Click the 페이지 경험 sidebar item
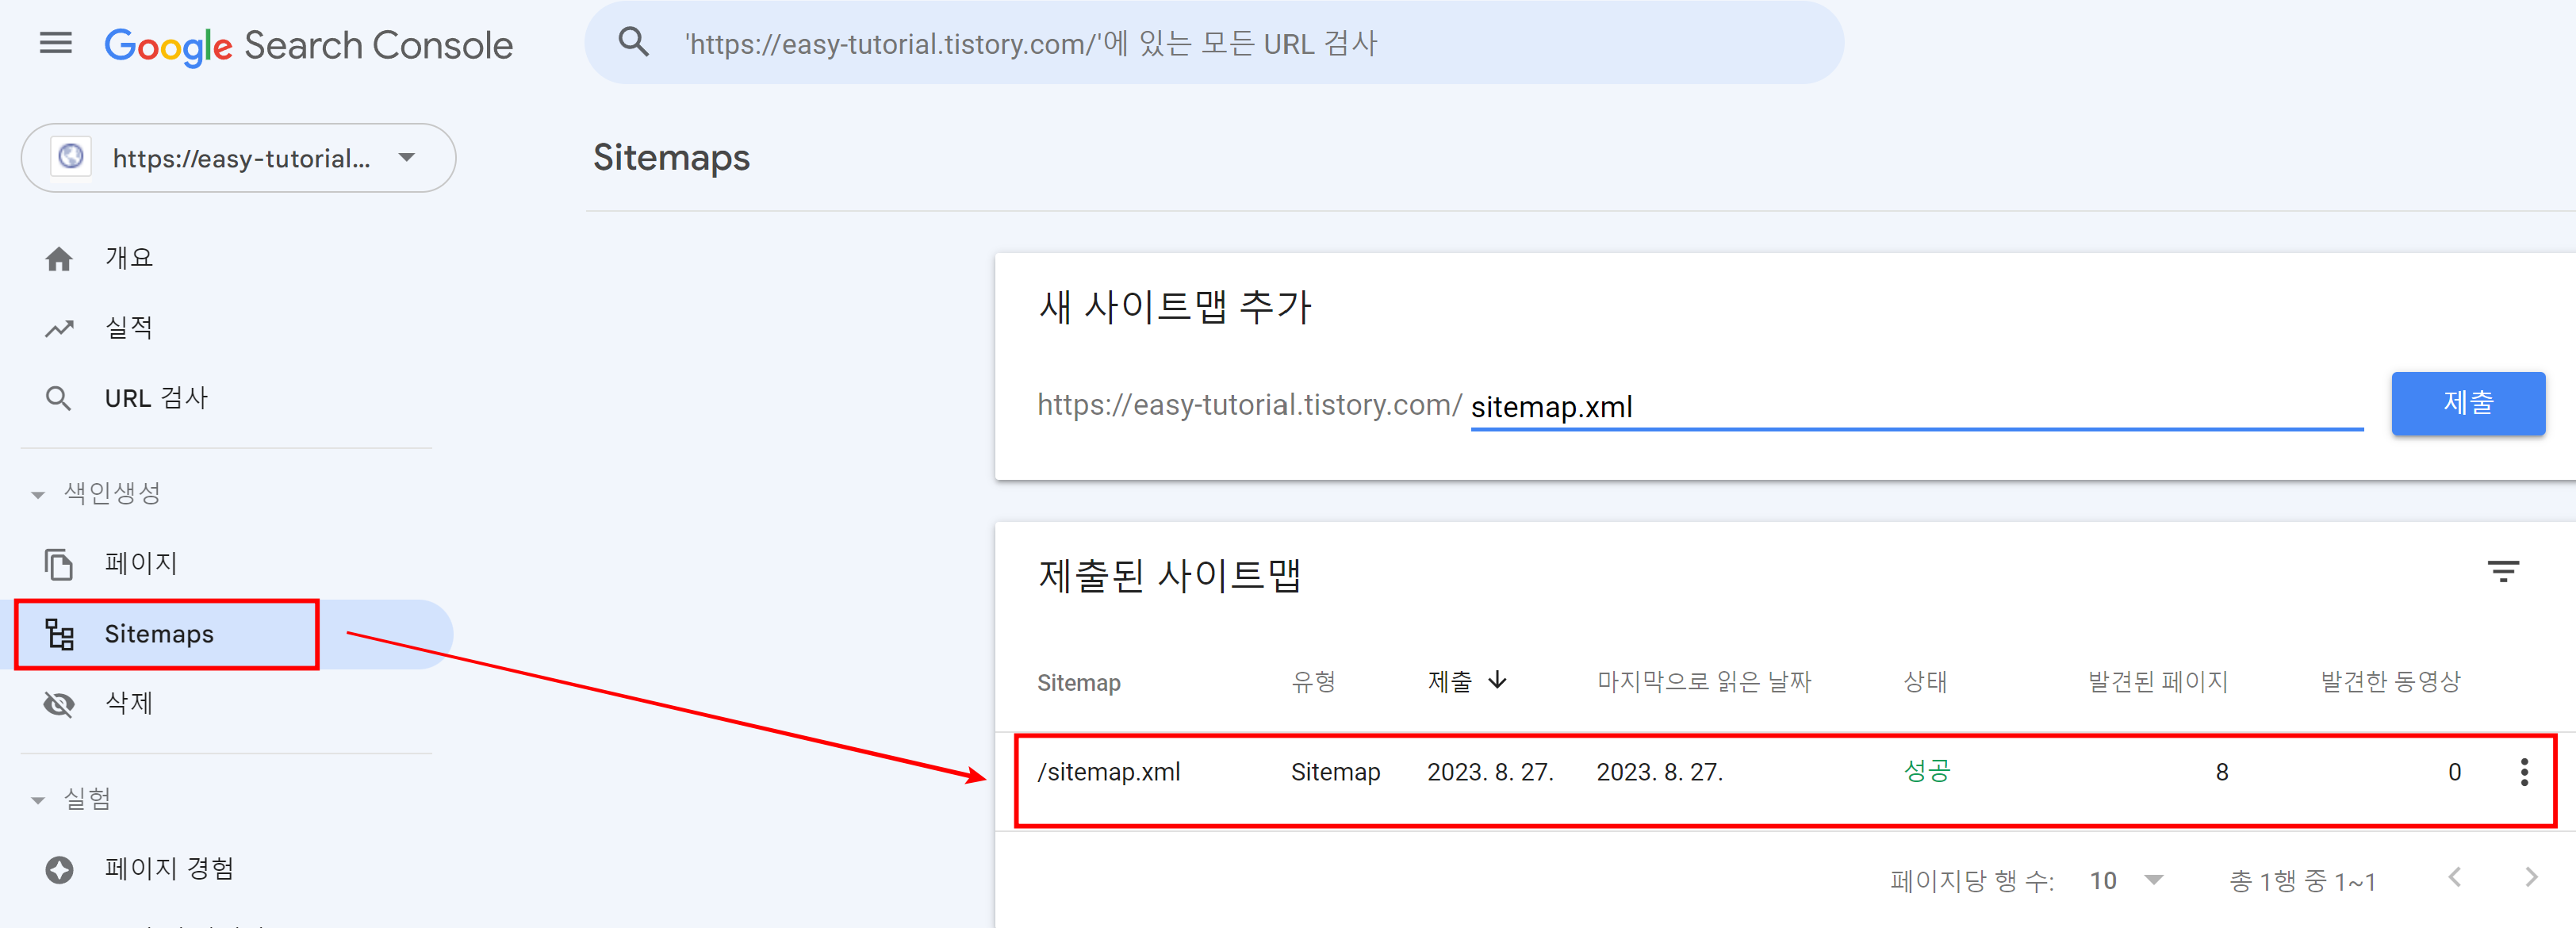Image resolution: width=2576 pixels, height=928 pixels. click(168, 869)
